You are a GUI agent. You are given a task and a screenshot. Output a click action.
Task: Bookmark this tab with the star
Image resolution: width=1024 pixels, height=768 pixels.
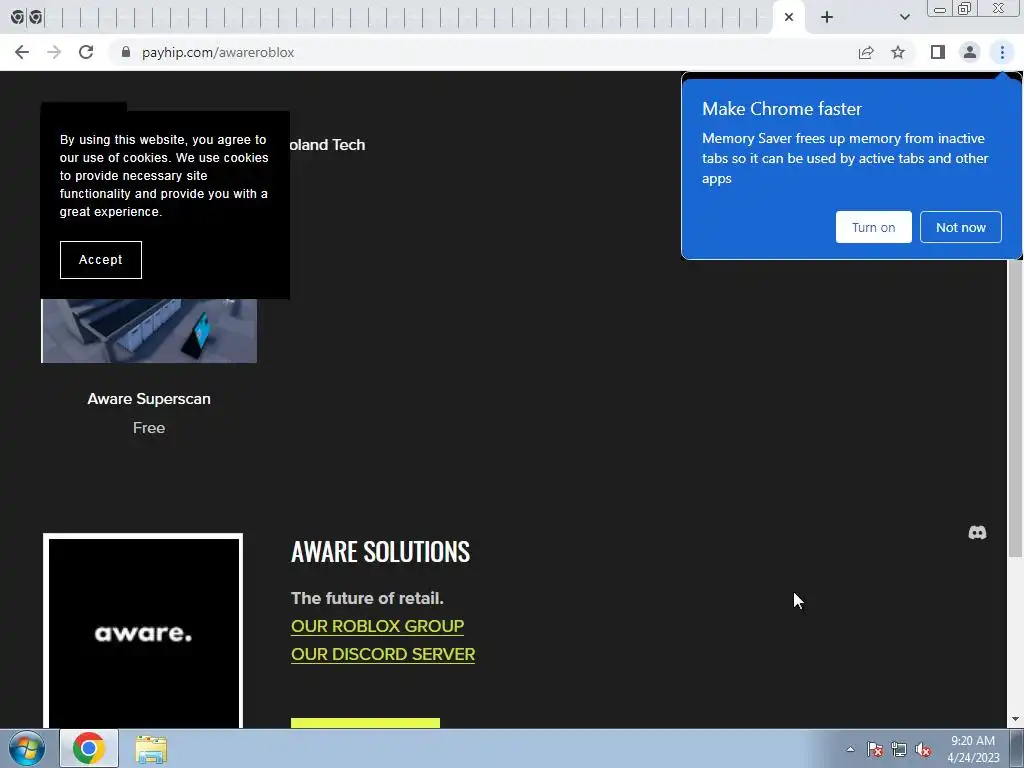coord(898,52)
